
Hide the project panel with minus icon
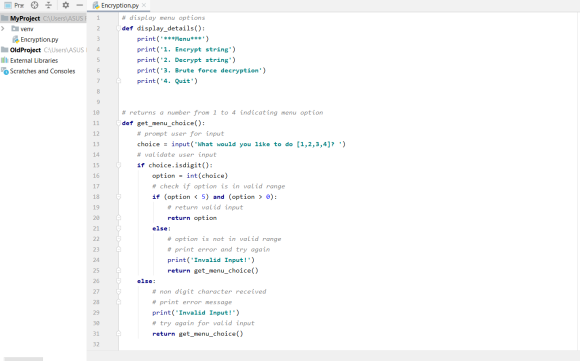coord(80,5)
